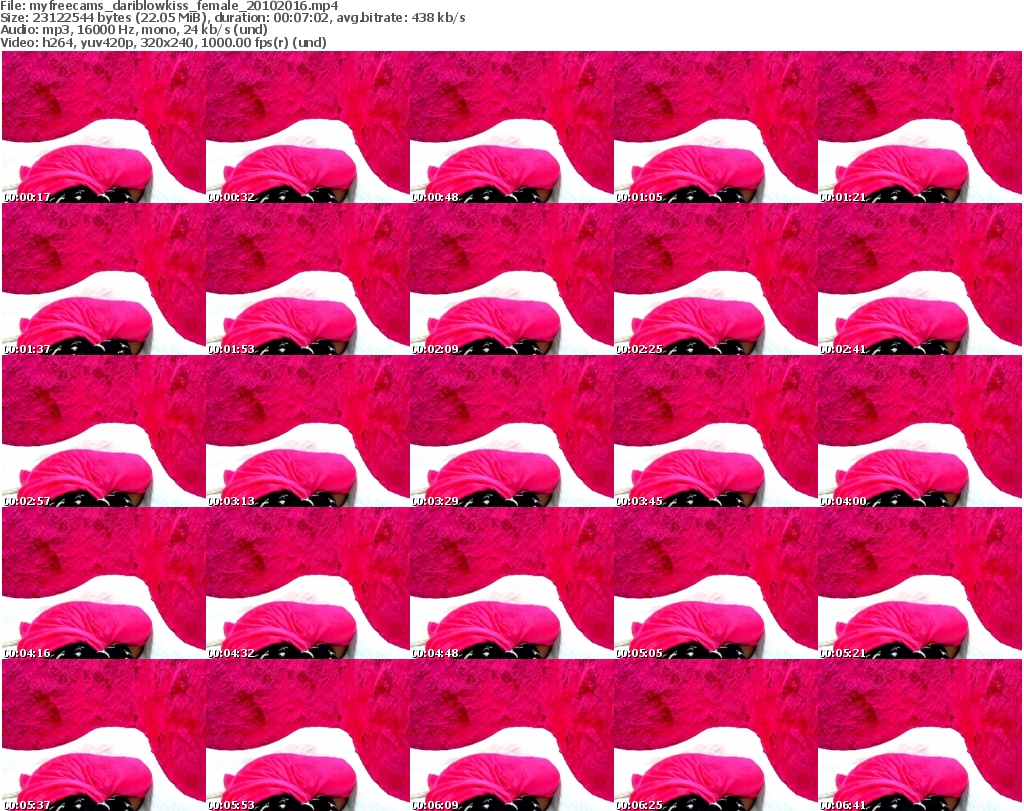
Task: Open the frame at 00:02:41
Action: 920,279
